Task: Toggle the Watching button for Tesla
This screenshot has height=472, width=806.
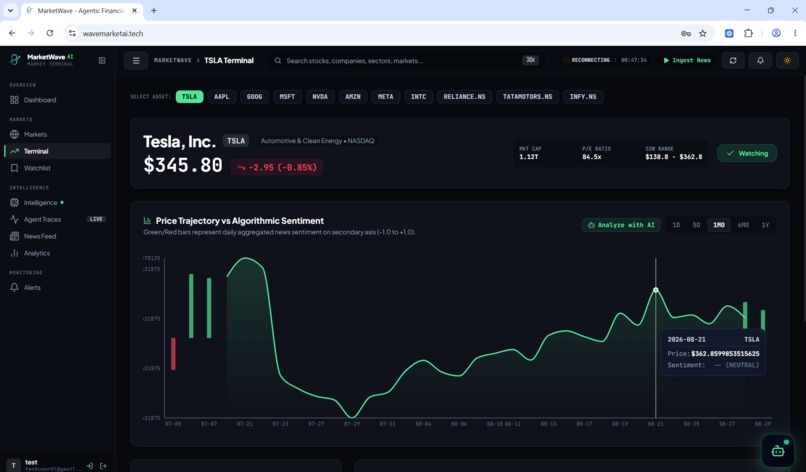Action: [x=747, y=153]
